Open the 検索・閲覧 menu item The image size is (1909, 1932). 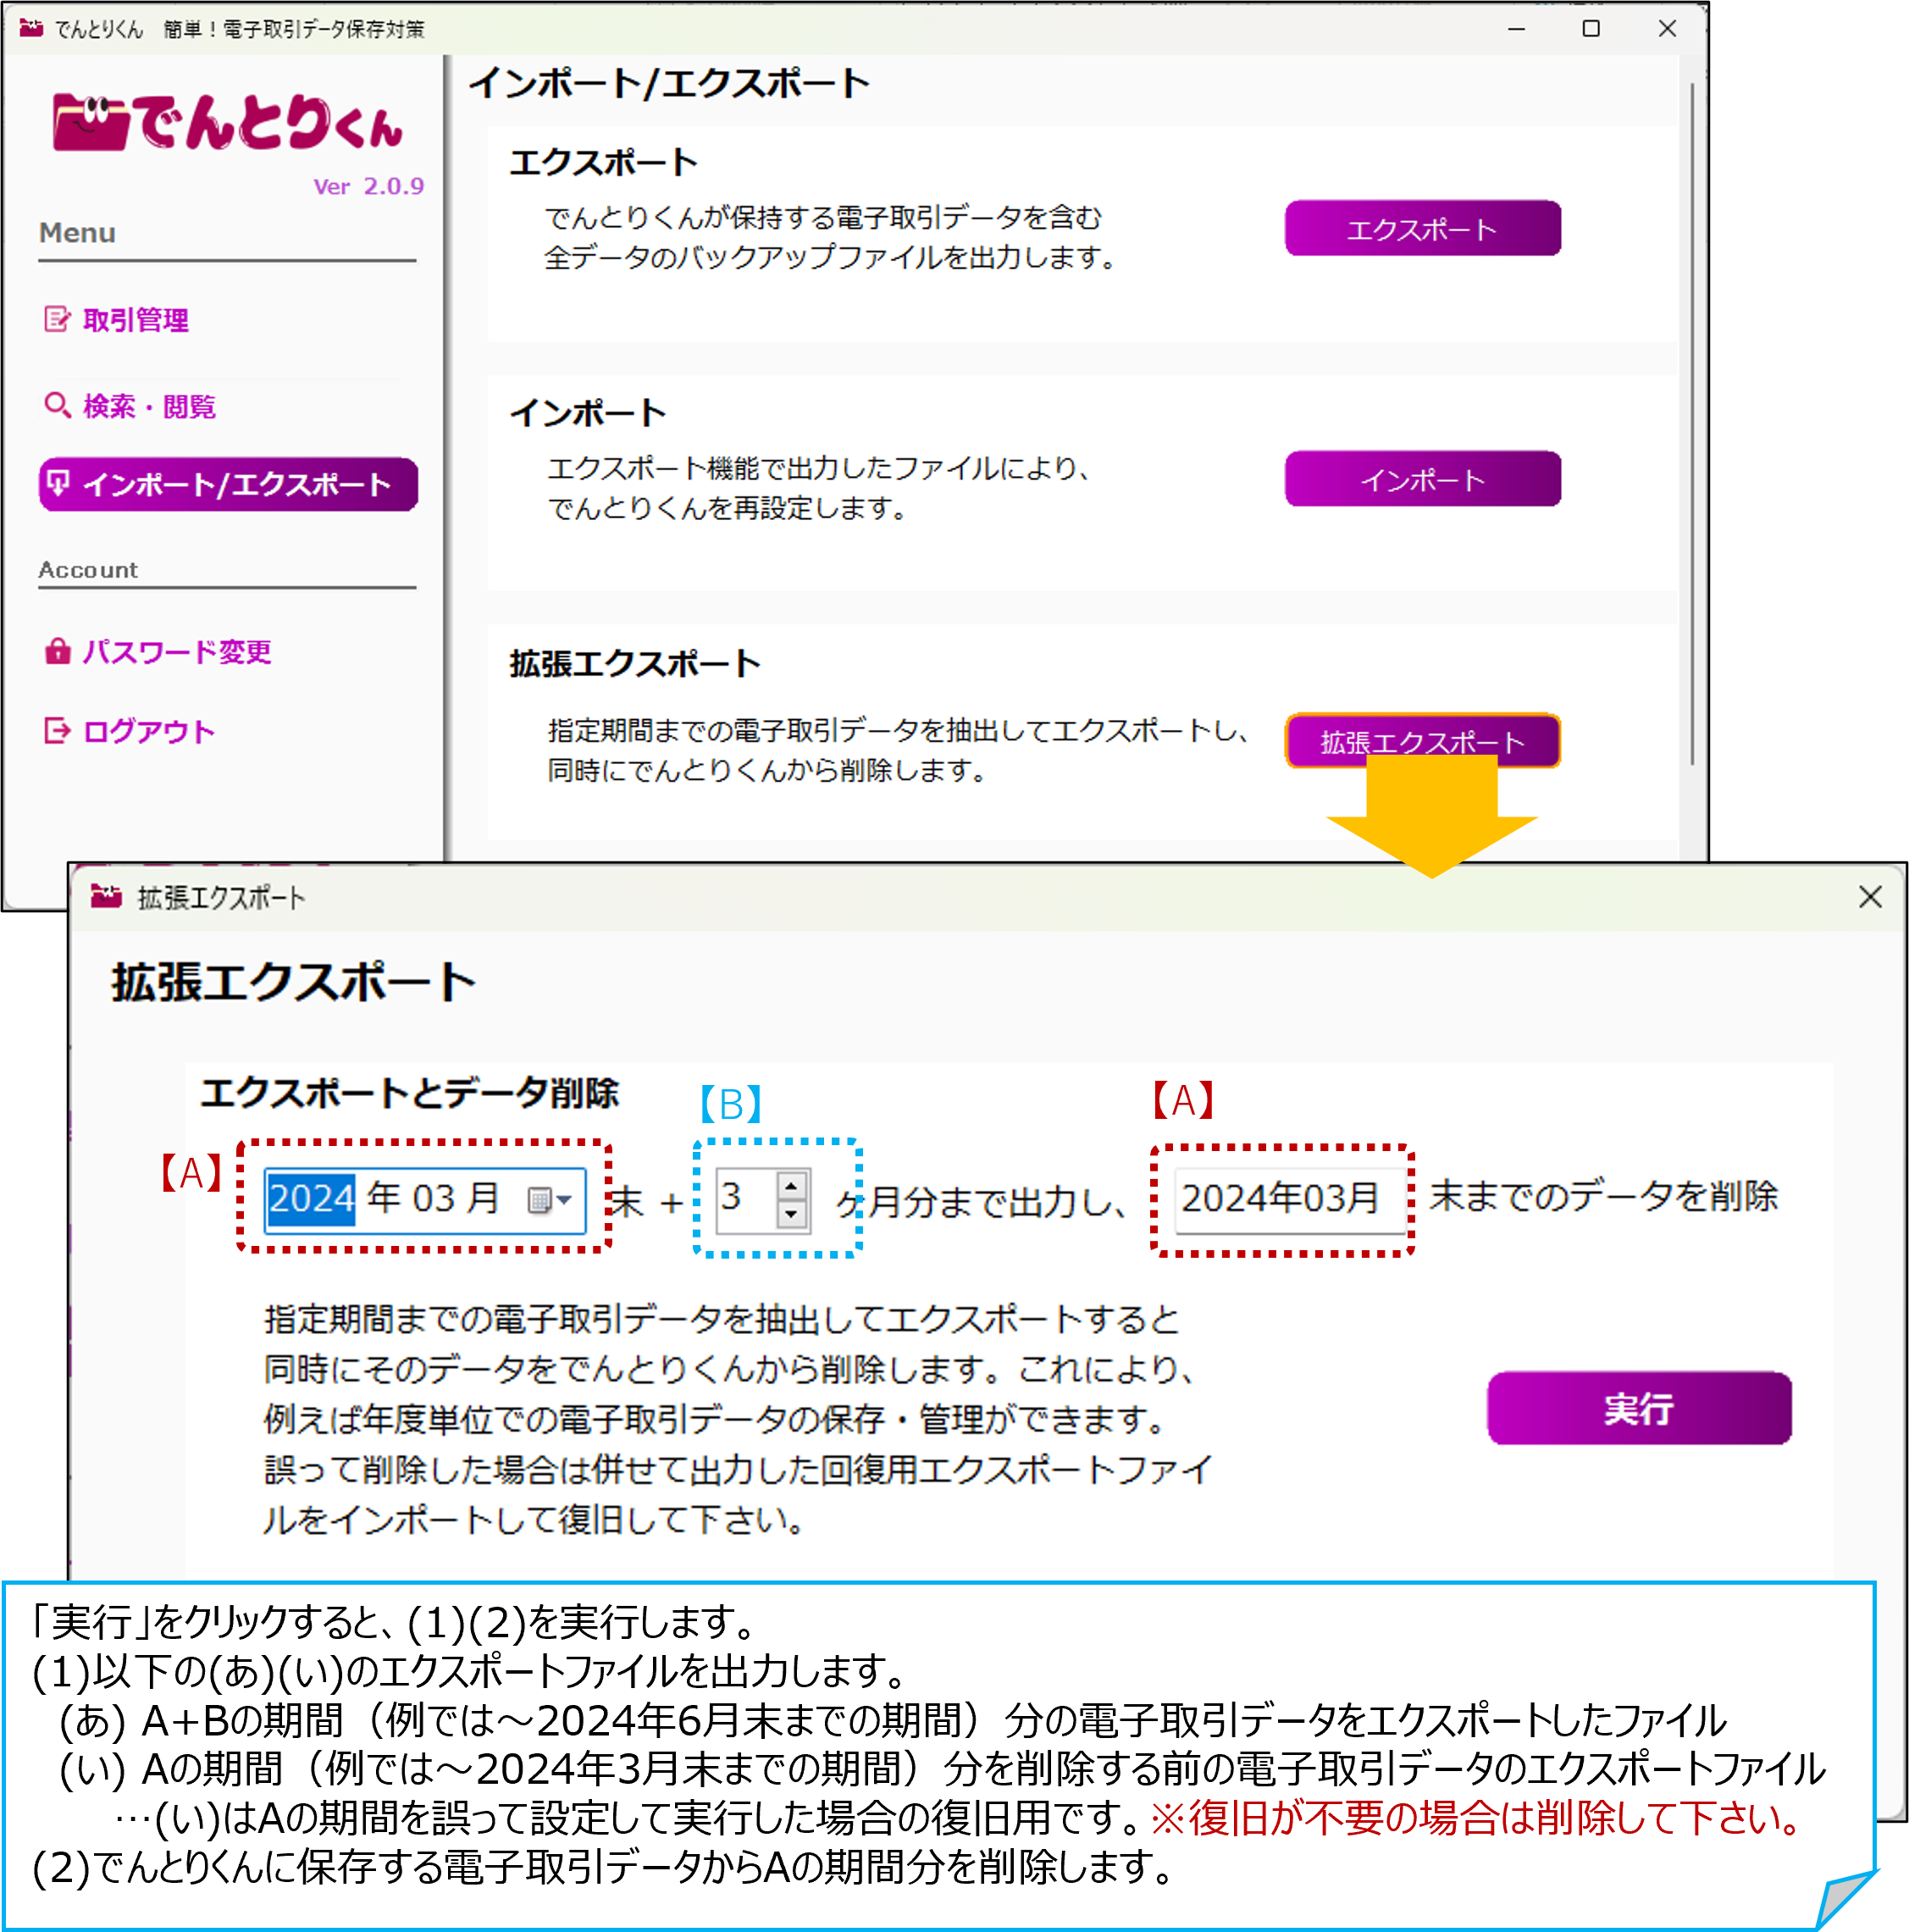coord(149,407)
